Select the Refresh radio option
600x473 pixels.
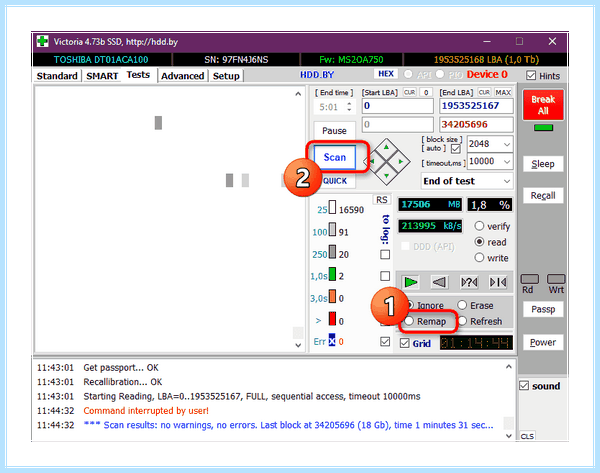[x=462, y=321]
